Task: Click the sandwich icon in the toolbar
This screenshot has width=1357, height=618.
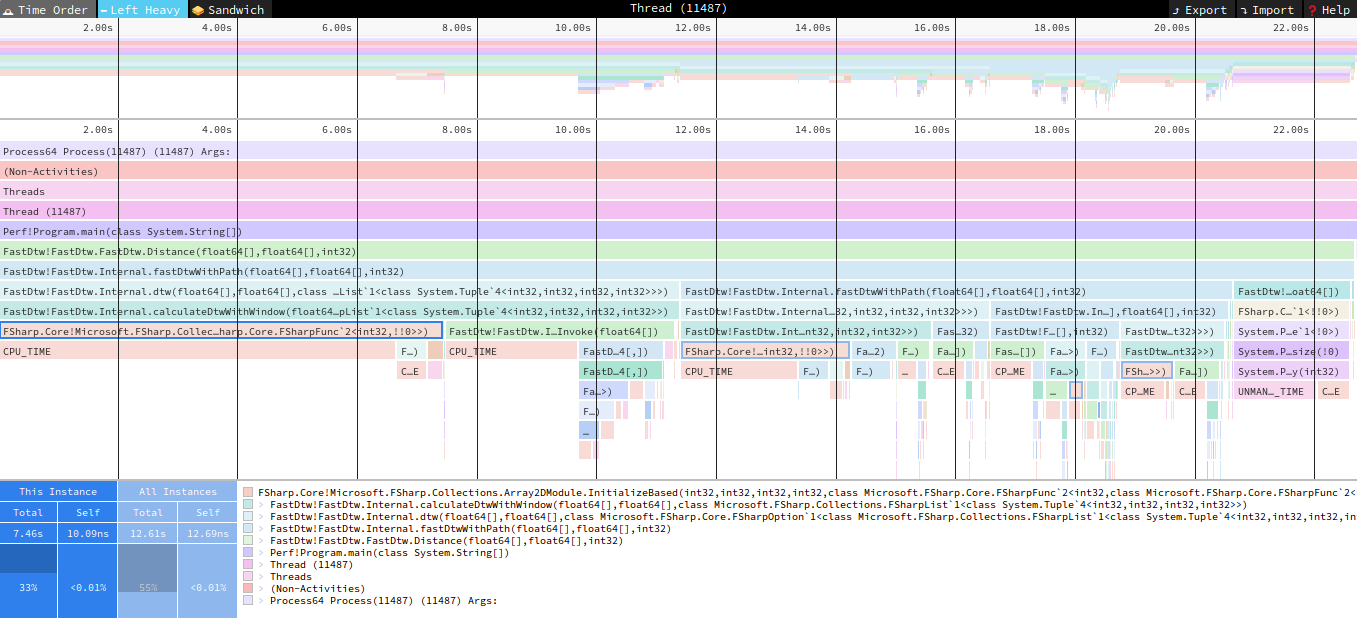Action: tap(198, 10)
